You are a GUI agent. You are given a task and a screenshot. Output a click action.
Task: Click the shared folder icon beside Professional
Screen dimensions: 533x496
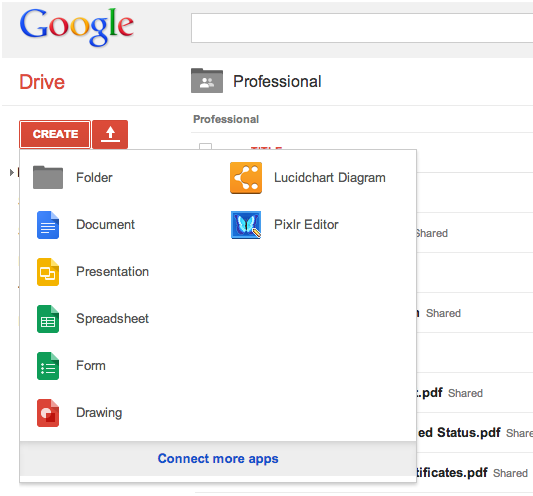pyautogui.click(x=207, y=81)
